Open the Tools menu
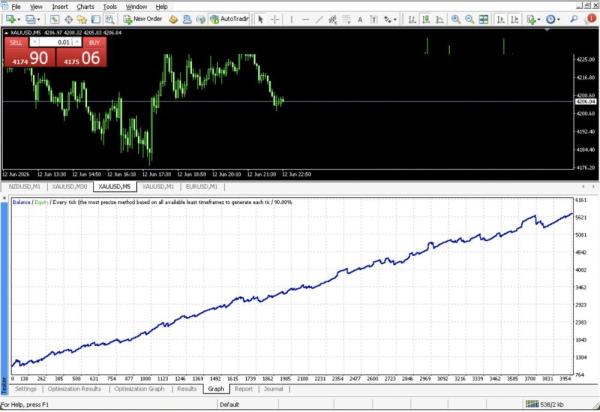Screen dimensions: 600x412 (110, 7)
